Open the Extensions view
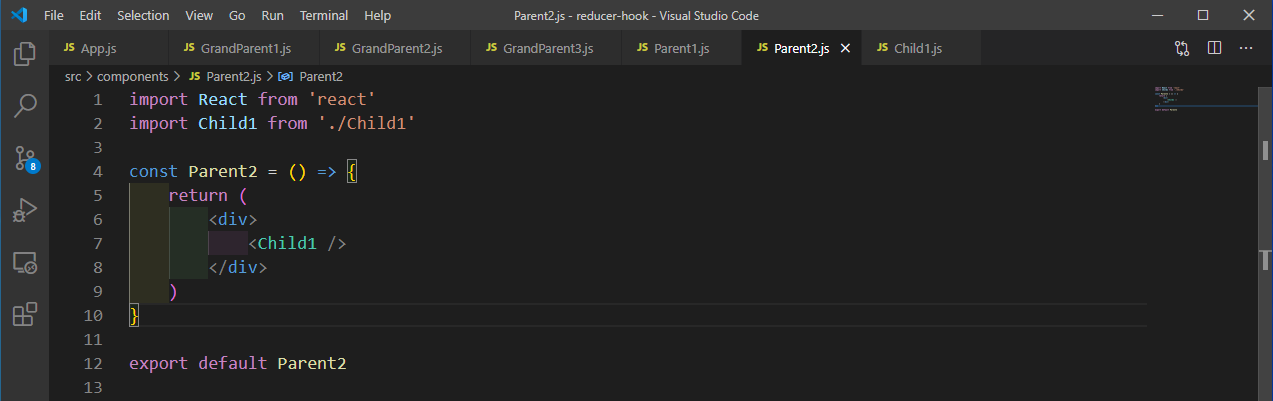This screenshot has width=1273, height=401. (24, 315)
